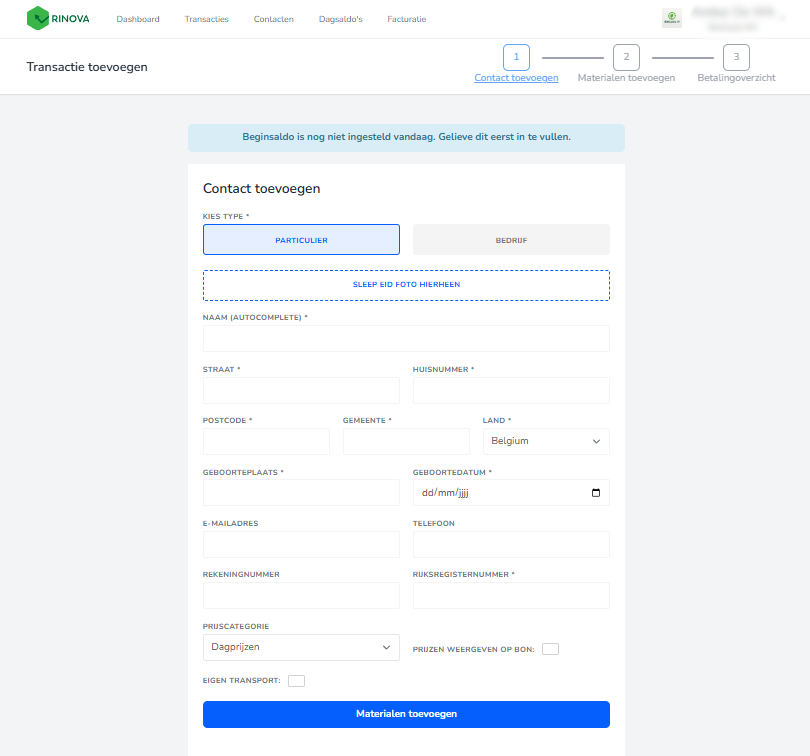Expand the Prijscategorie dropdown Dagprijzen
Screen dimensions: 810x756
301,648
